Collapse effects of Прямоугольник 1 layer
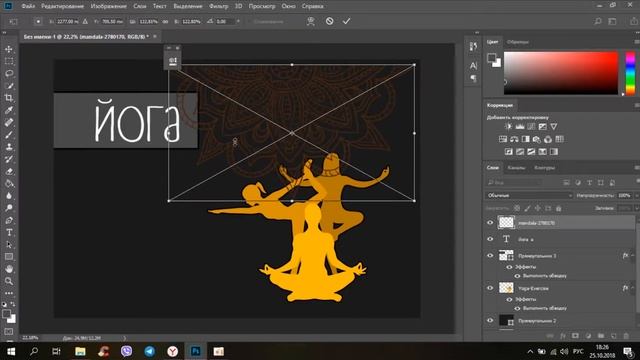 click(633, 256)
